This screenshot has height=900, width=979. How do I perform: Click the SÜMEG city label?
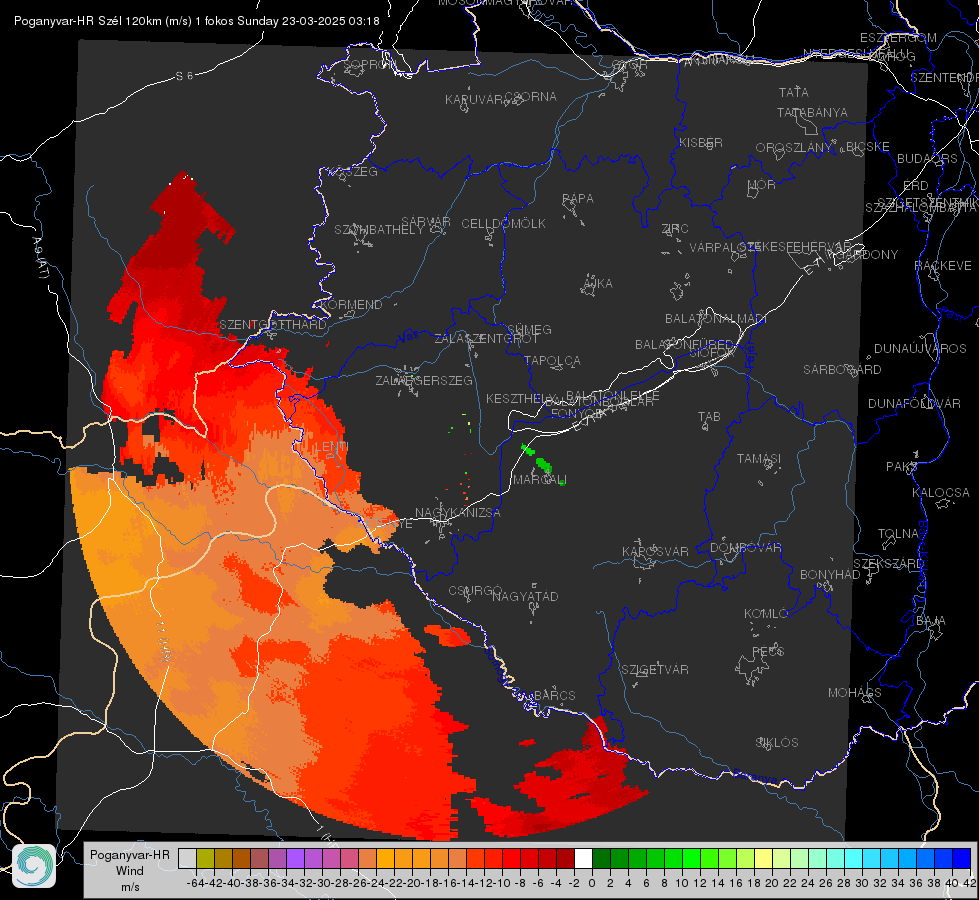(x=529, y=329)
